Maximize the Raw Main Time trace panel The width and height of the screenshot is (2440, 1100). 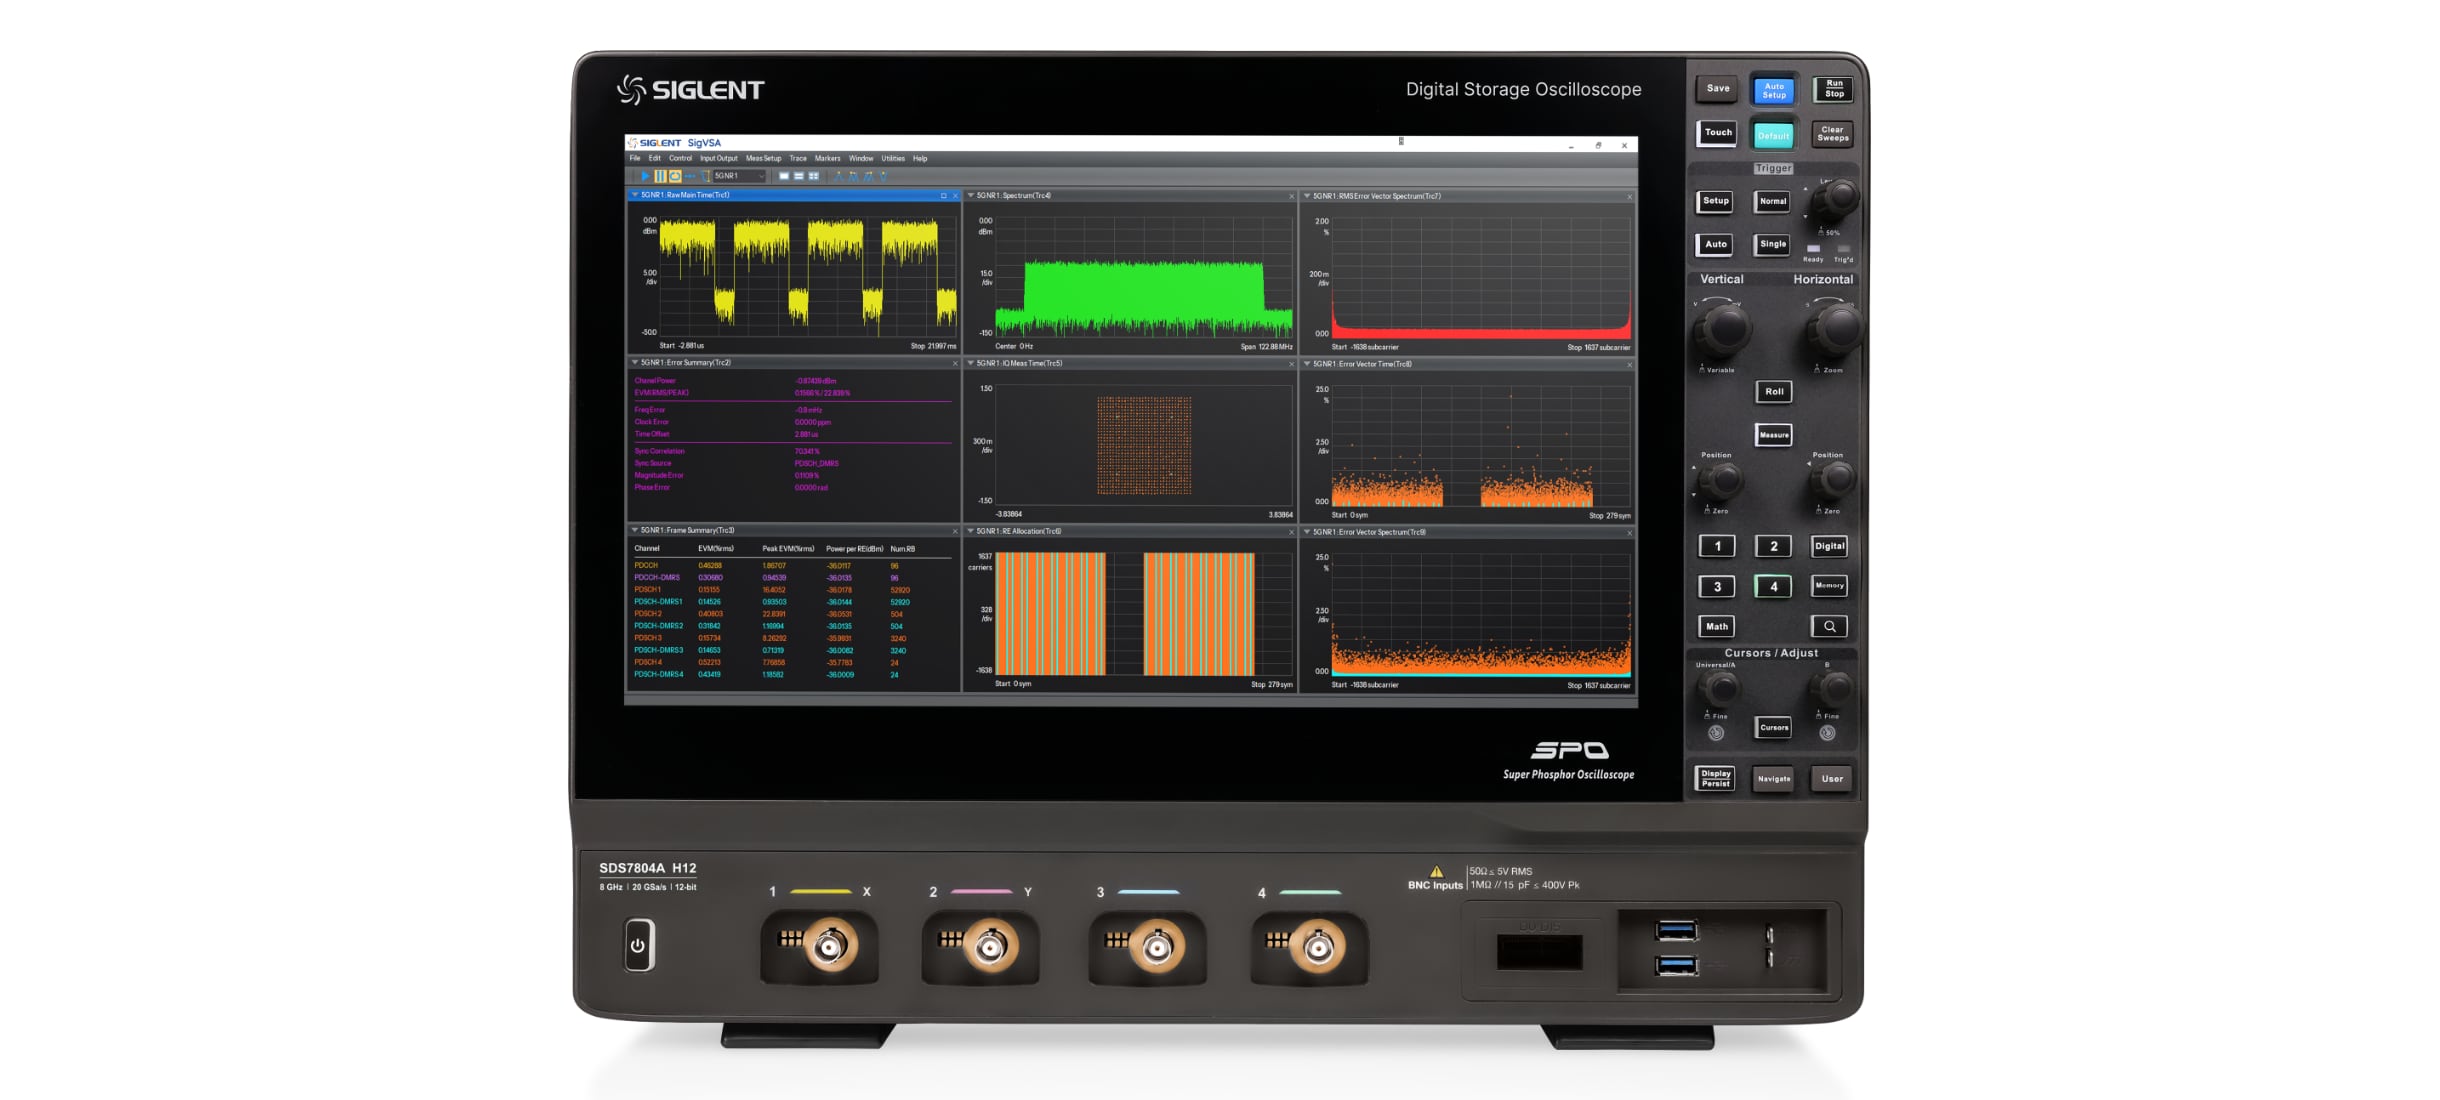[x=943, y=195]
